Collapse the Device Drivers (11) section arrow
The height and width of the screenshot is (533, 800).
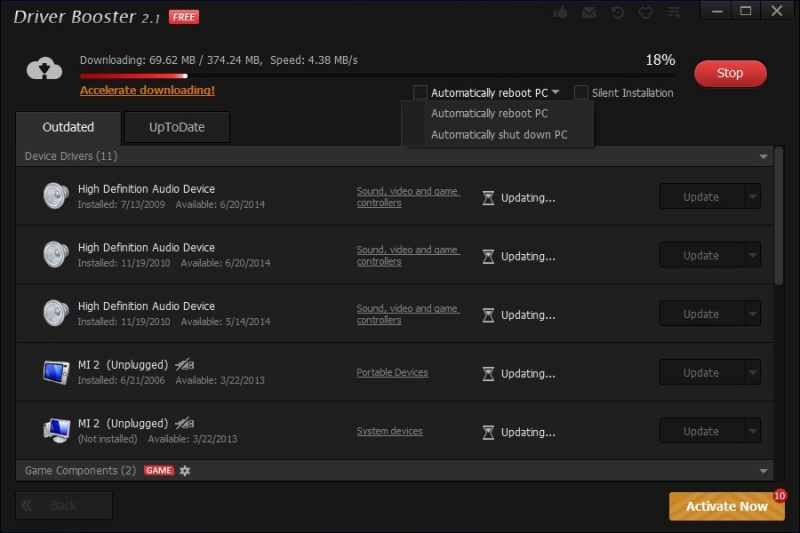pyautogui.click(x=763, y=157)
